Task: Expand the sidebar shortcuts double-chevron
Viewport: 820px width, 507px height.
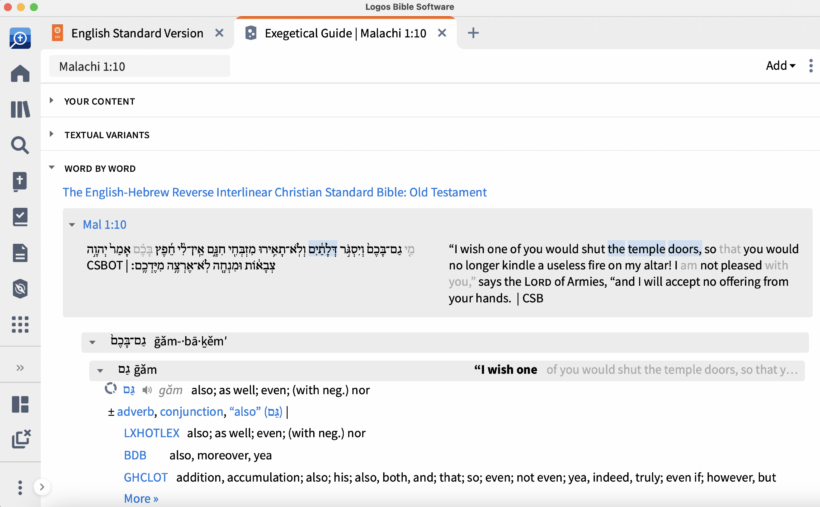Action: [20, 367]
